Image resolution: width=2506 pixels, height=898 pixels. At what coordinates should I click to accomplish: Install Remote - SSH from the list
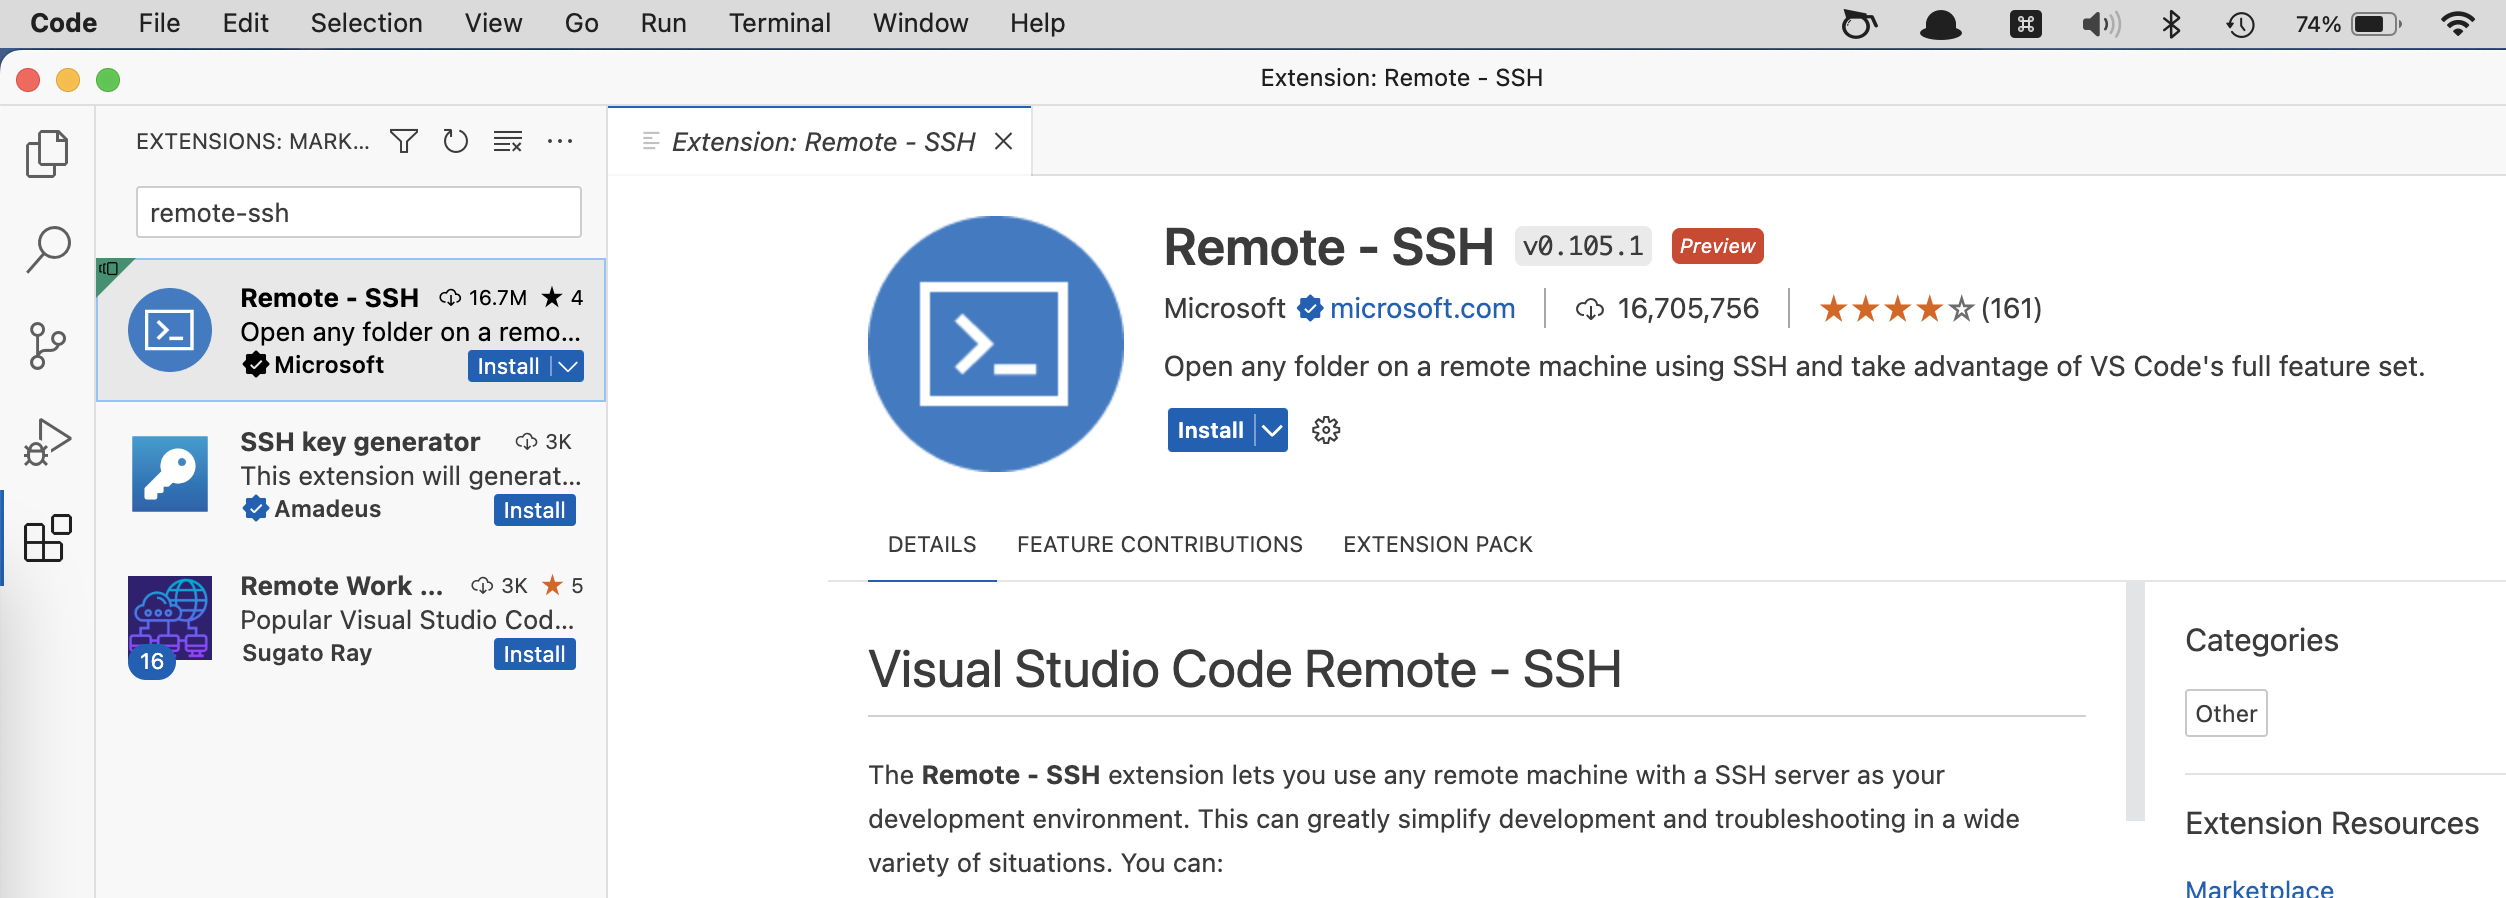(508, 366)
